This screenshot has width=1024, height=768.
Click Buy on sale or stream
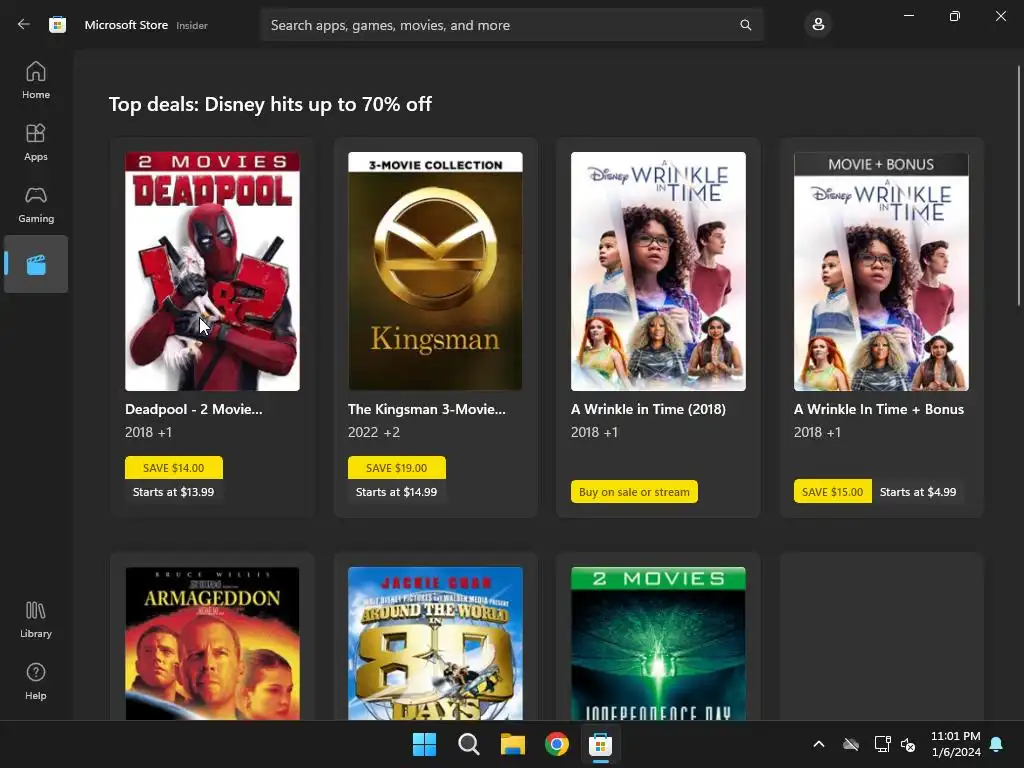pyautogui.click(x=634, y=492)
